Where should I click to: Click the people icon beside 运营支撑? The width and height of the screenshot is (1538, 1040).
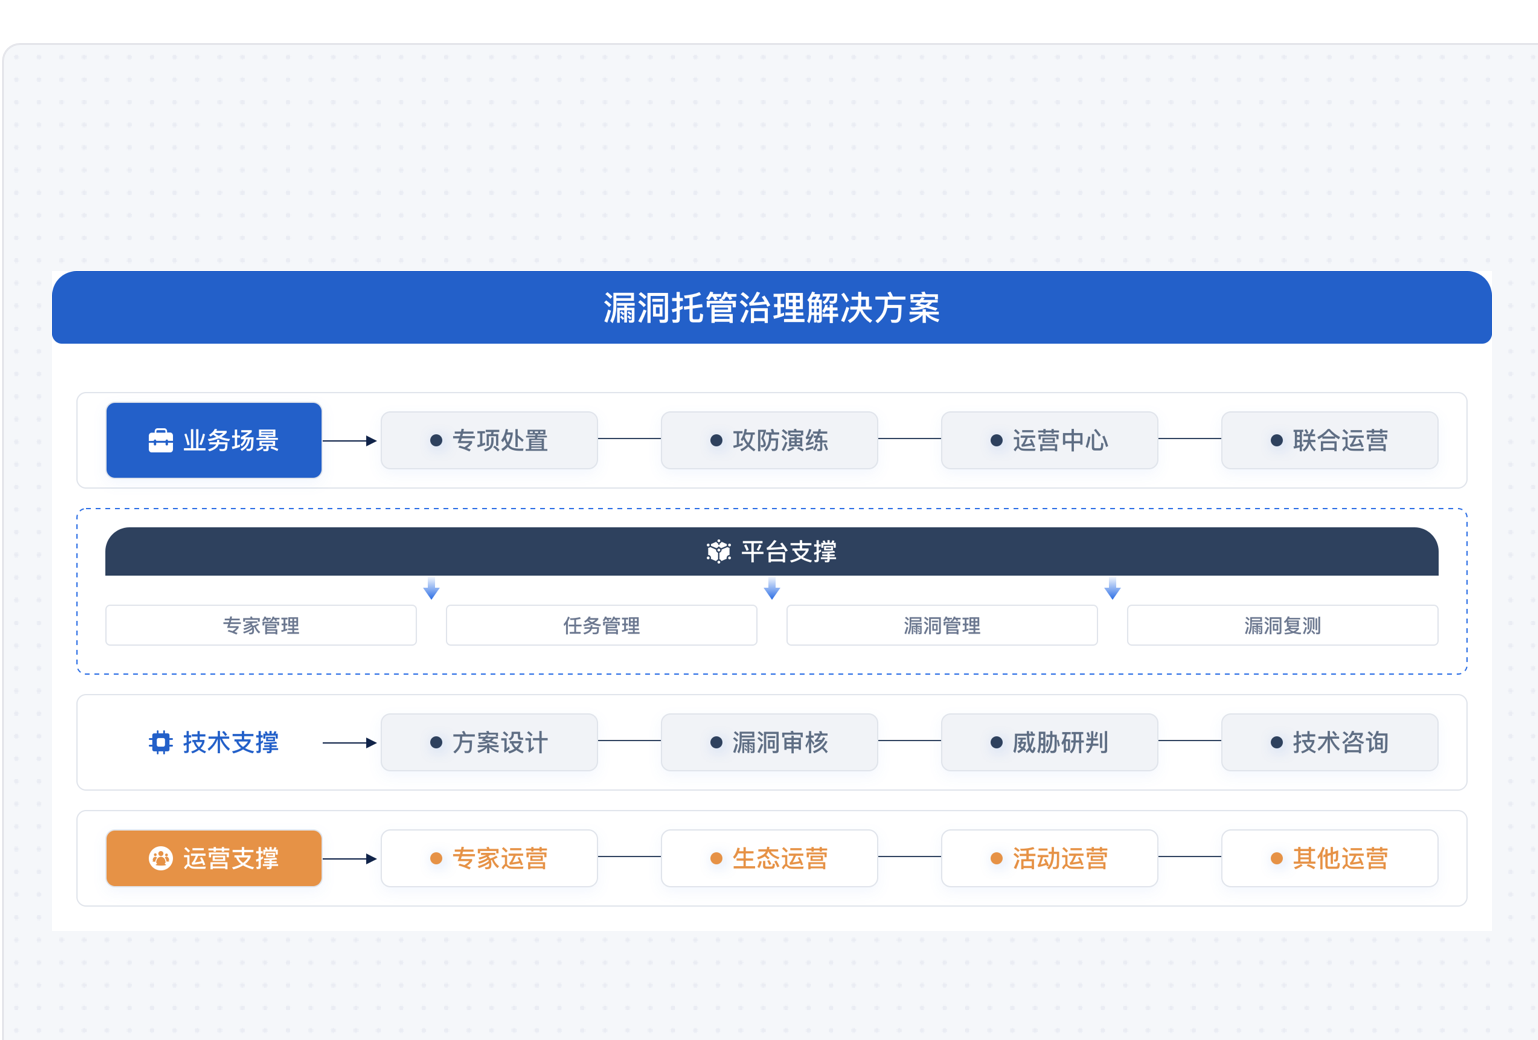(160, 859)
